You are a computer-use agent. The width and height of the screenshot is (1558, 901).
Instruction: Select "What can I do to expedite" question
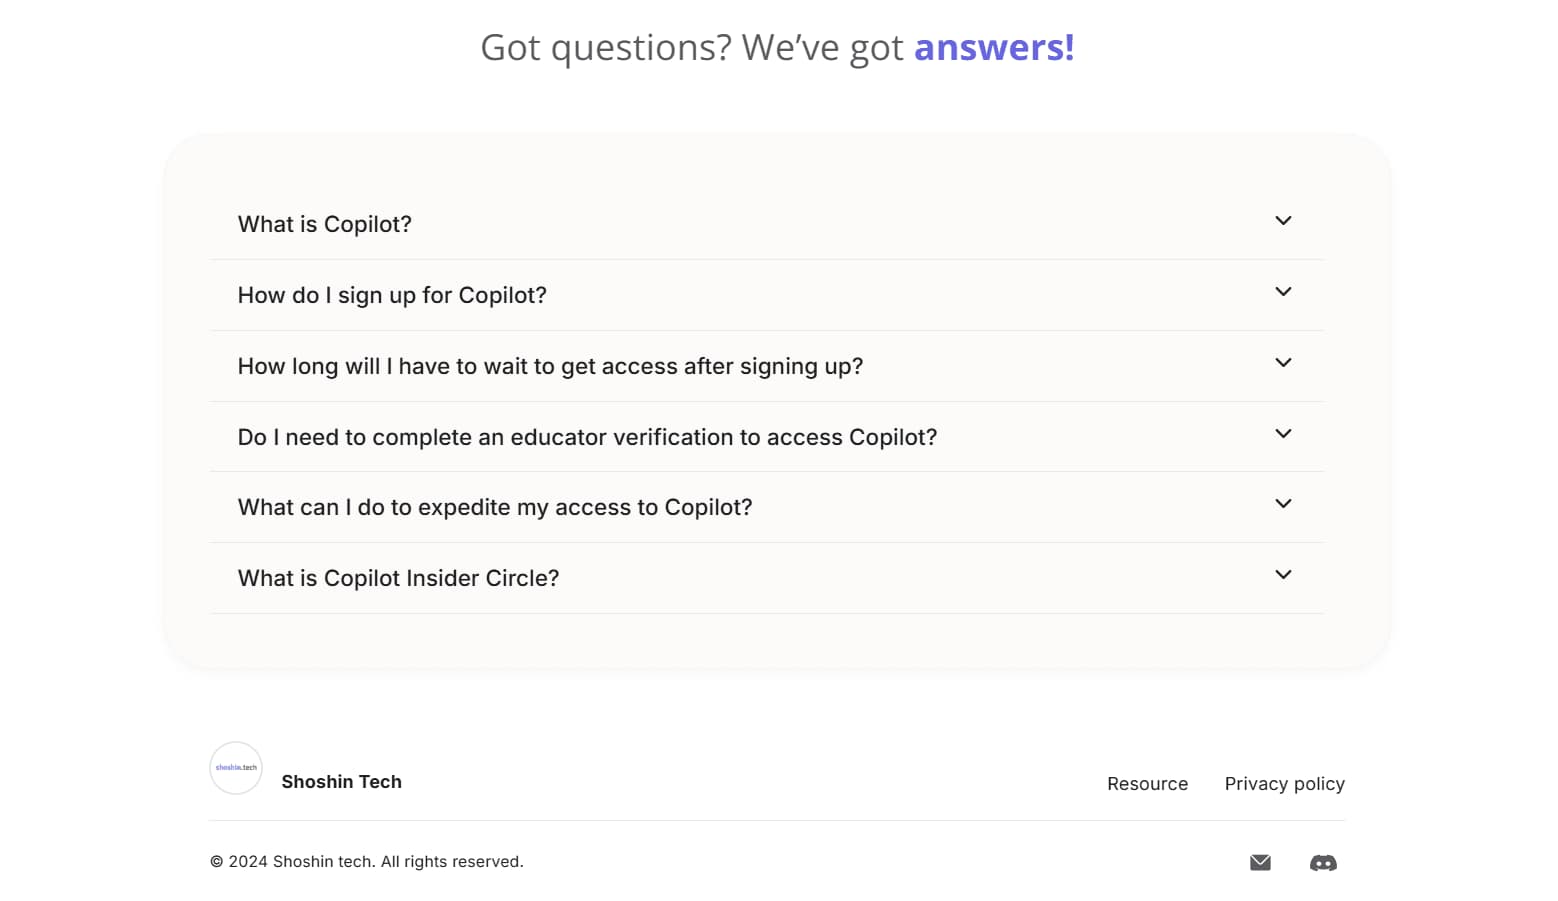[495, 507]
